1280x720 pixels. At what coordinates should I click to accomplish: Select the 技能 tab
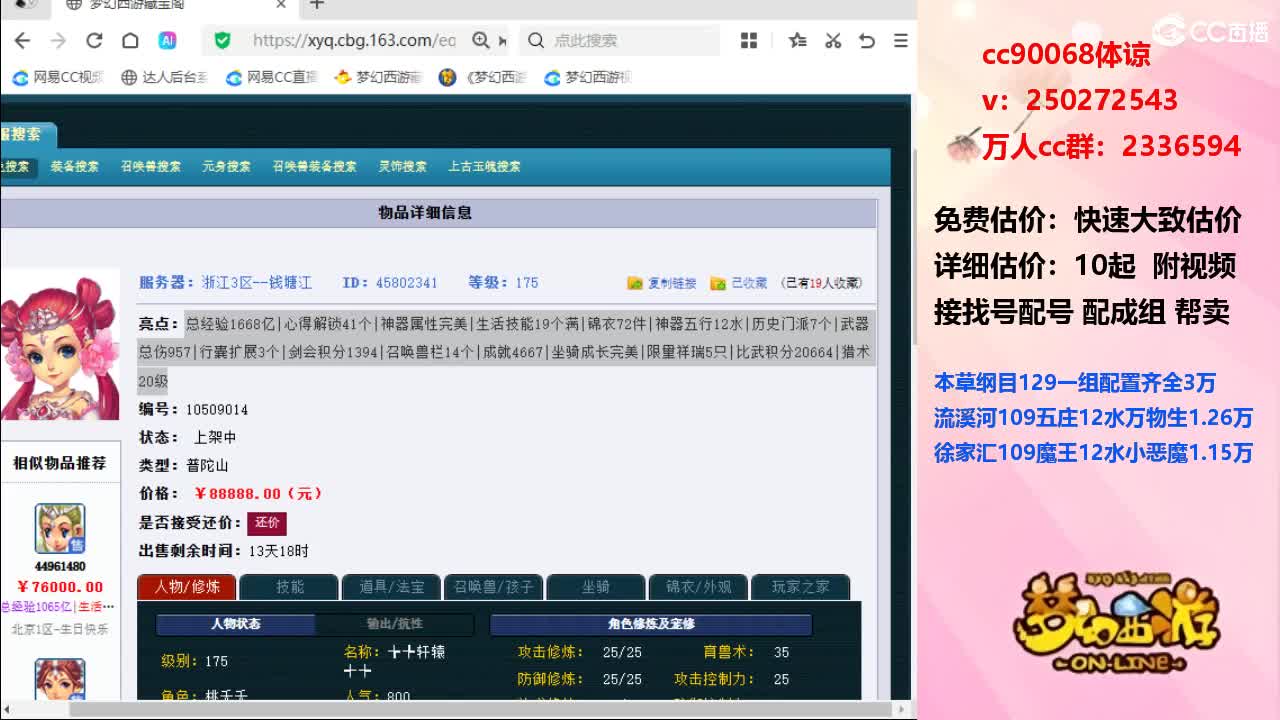pyautogui.click(x=290, y=587)
